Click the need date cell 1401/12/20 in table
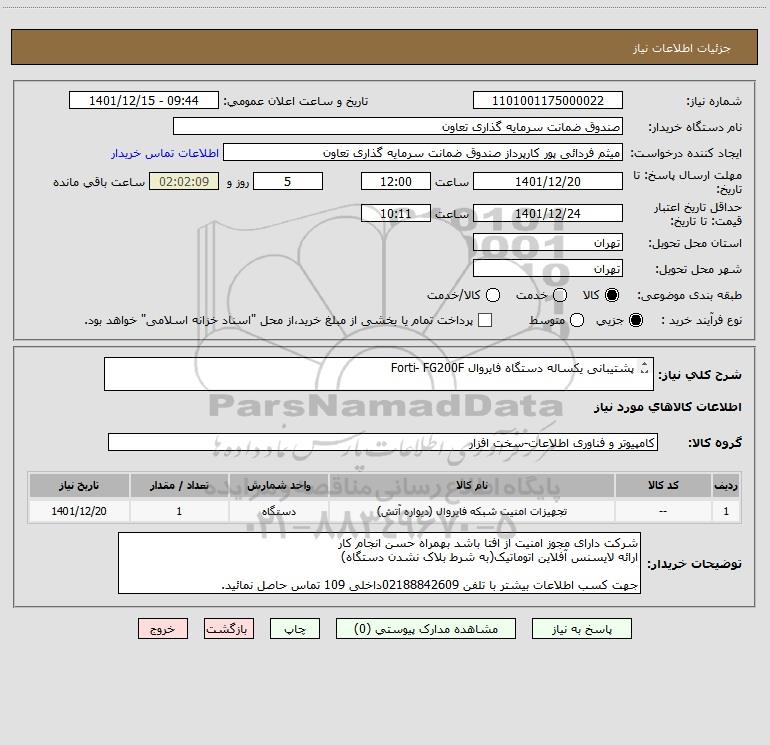The height and width of the screenshot is (745, 770). pyautogui.click(x=79, y=511)
